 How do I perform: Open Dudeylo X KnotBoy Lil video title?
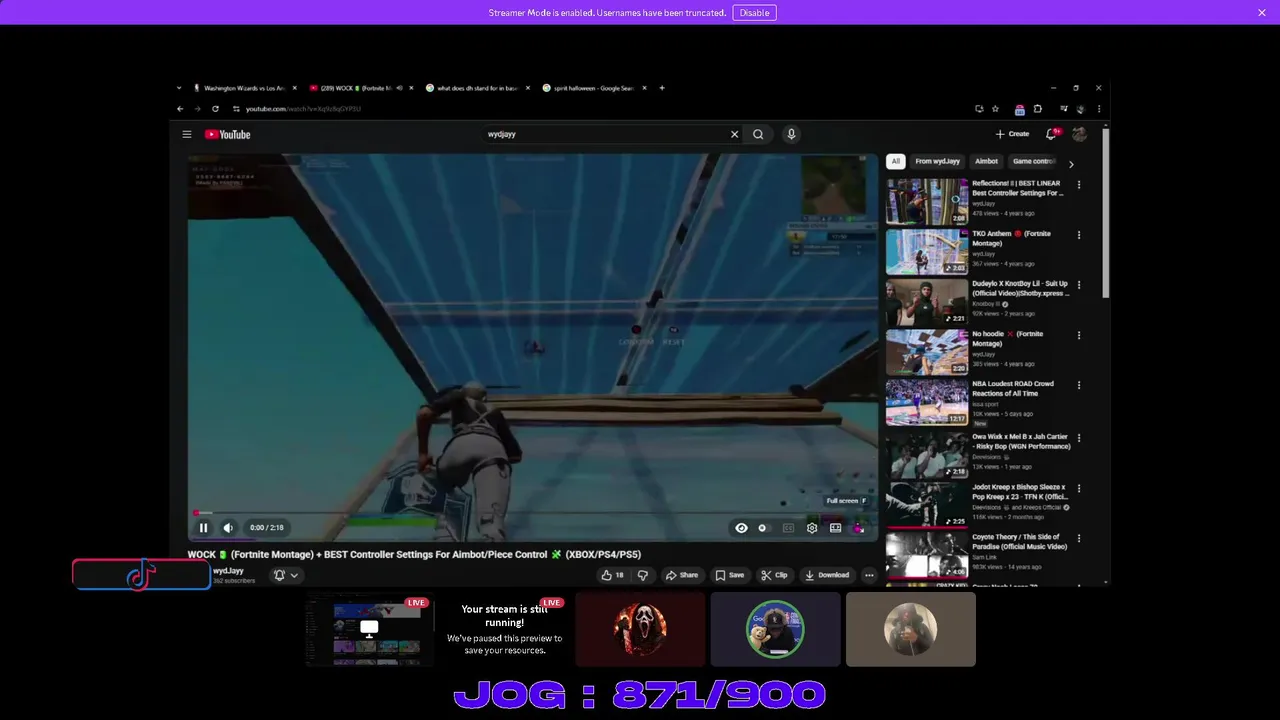pos(1020,288)
